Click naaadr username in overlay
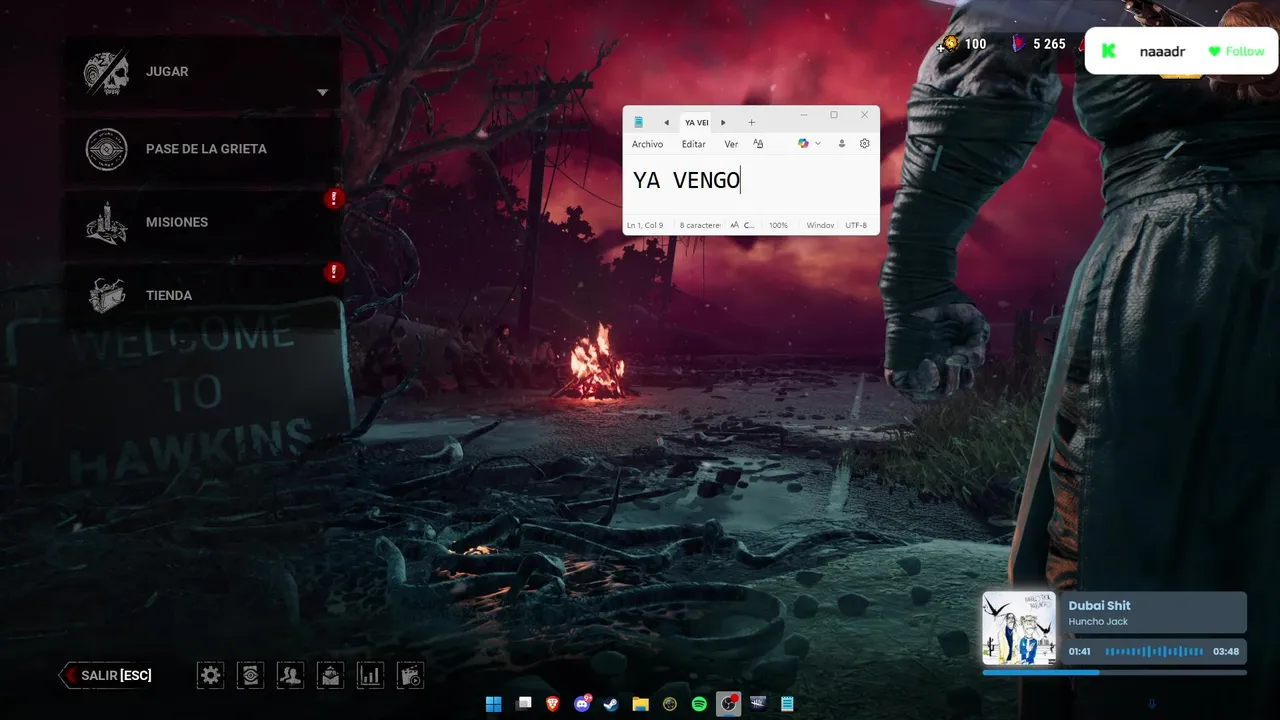Screen dimensions: 1280x720 coord(1162,51)
